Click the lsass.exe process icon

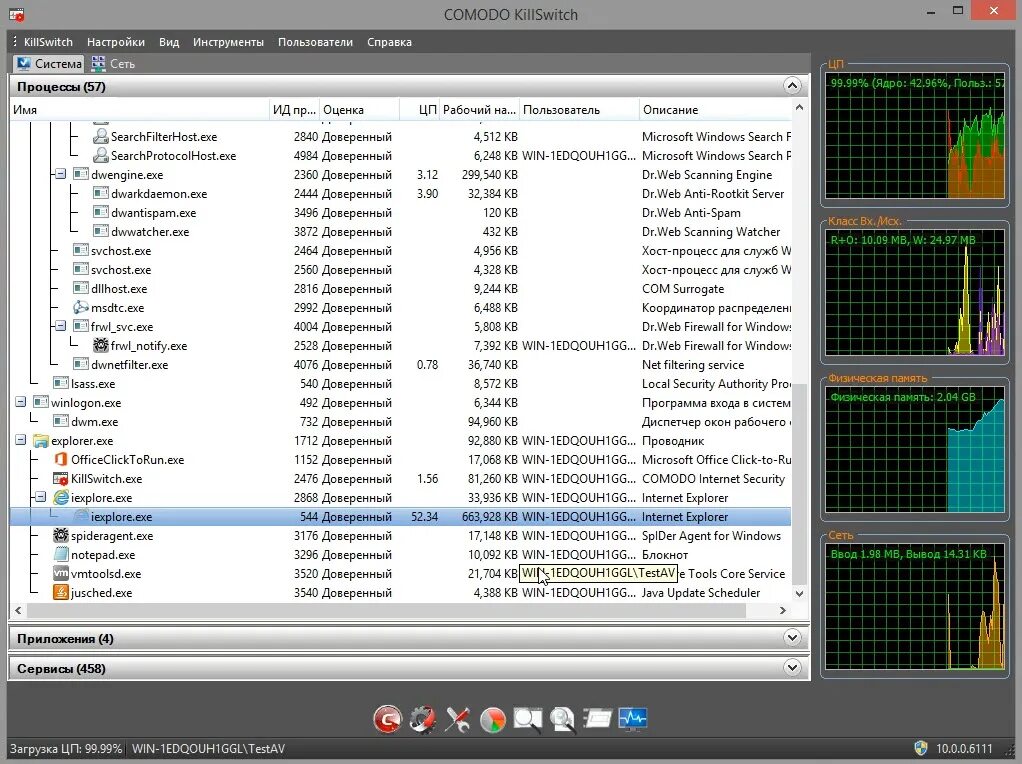pyautogui.click(x=61, y=383)
